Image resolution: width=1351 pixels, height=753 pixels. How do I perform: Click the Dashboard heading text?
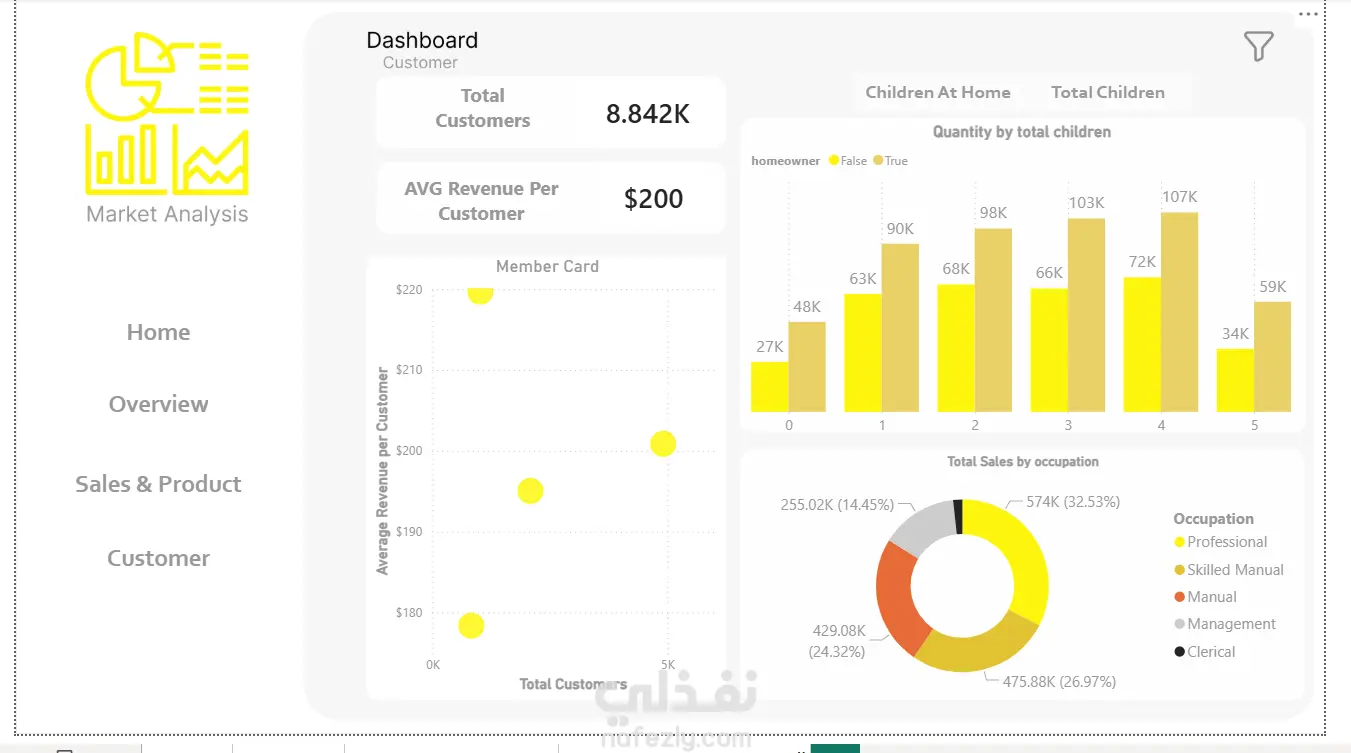pos(422,41)
